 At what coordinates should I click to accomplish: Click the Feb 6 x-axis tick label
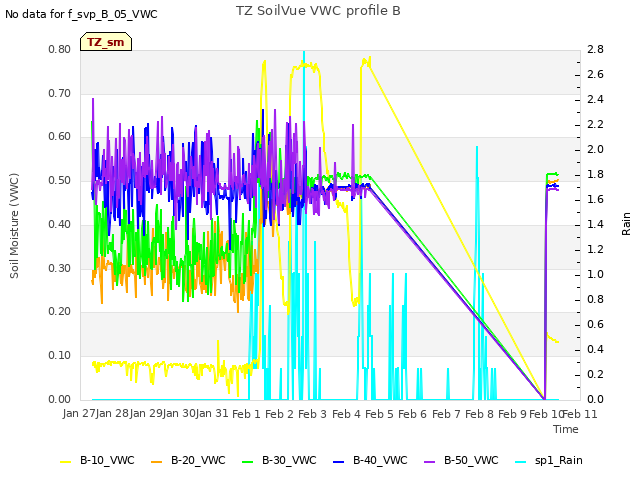(412, 414)
